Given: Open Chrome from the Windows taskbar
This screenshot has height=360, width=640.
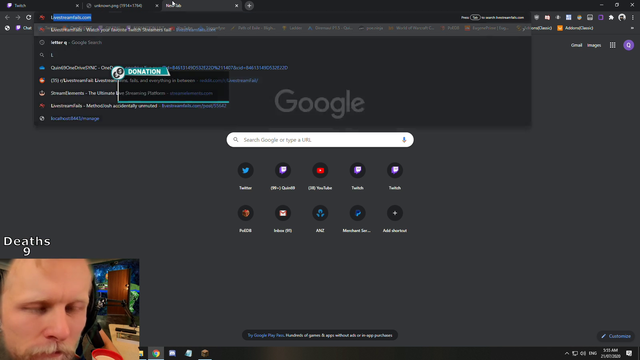Looking at the screenshot, I should click(x=156, y=353).
